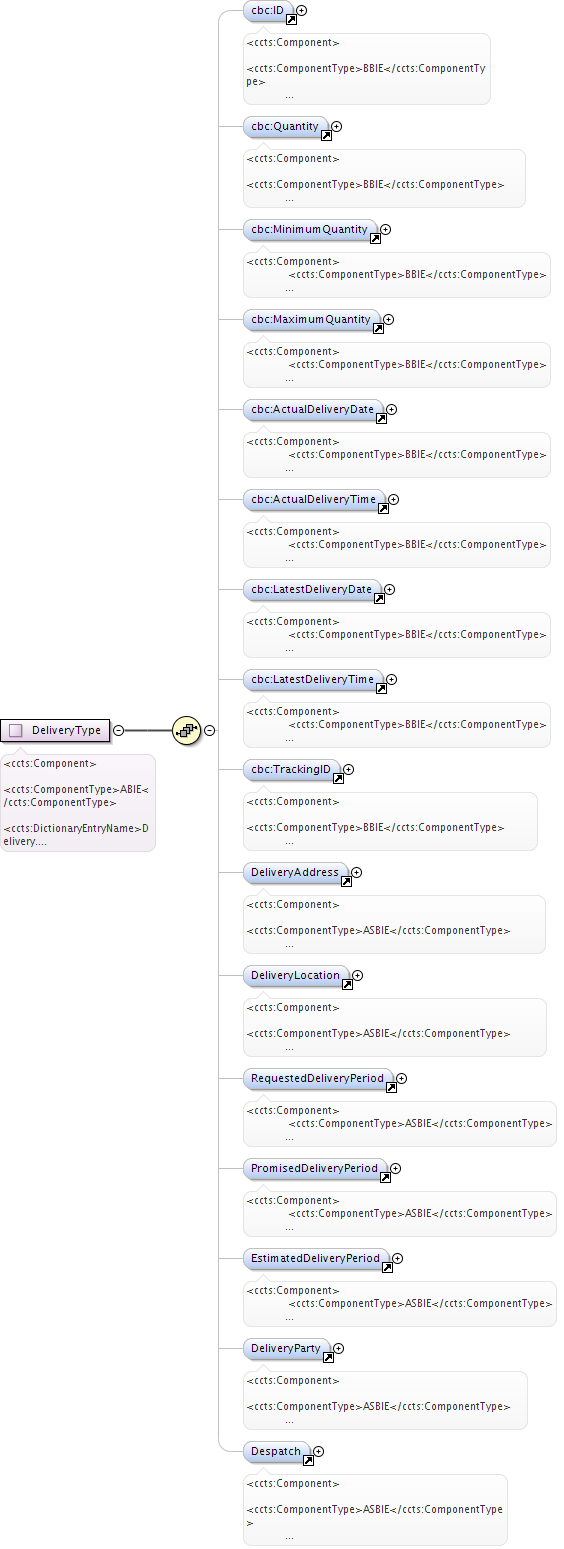Click the sequence compositor icon
The height and width of the screenshot is (1549, 564).
(x=186, y=730)
